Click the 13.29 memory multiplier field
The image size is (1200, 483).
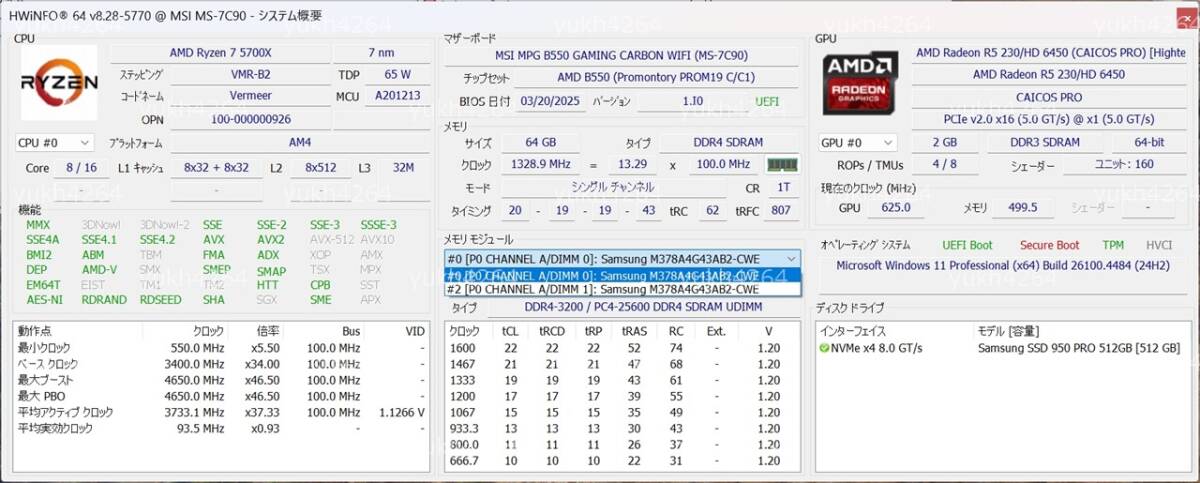[632, 165]
